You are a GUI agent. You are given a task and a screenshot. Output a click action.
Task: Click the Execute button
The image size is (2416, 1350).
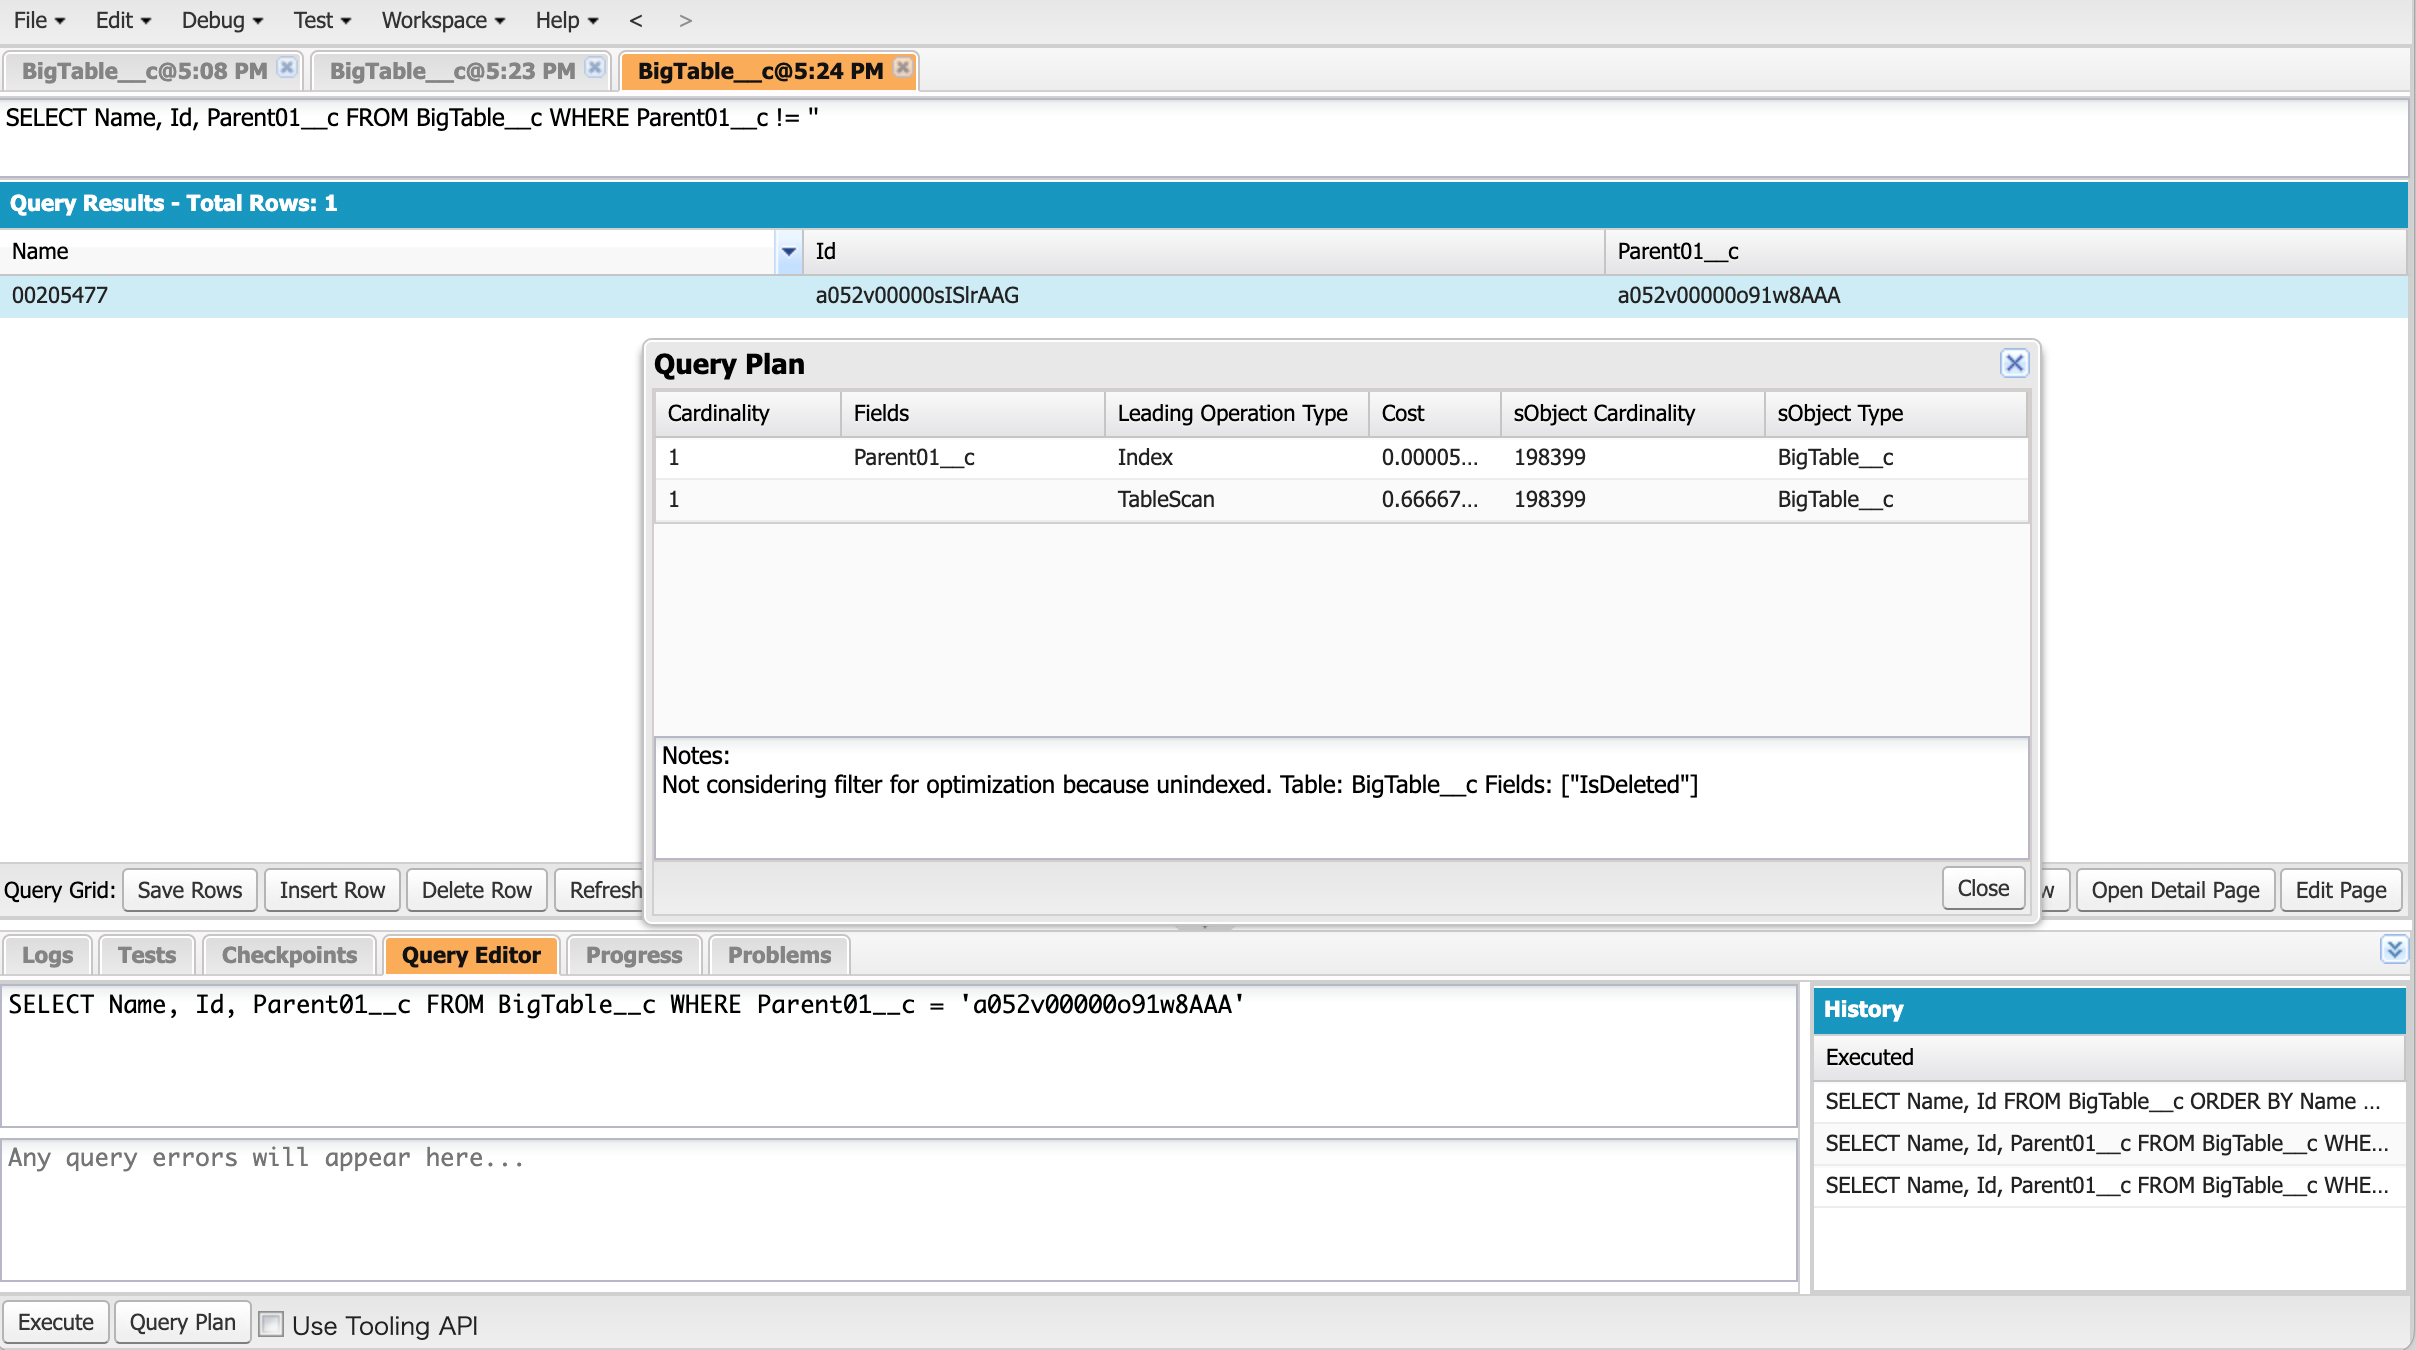pos(56,1322)
